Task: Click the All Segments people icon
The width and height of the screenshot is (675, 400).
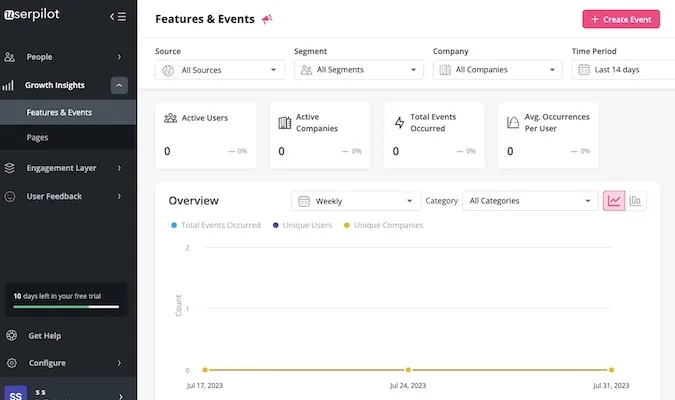Action: (x=306, y=70)
